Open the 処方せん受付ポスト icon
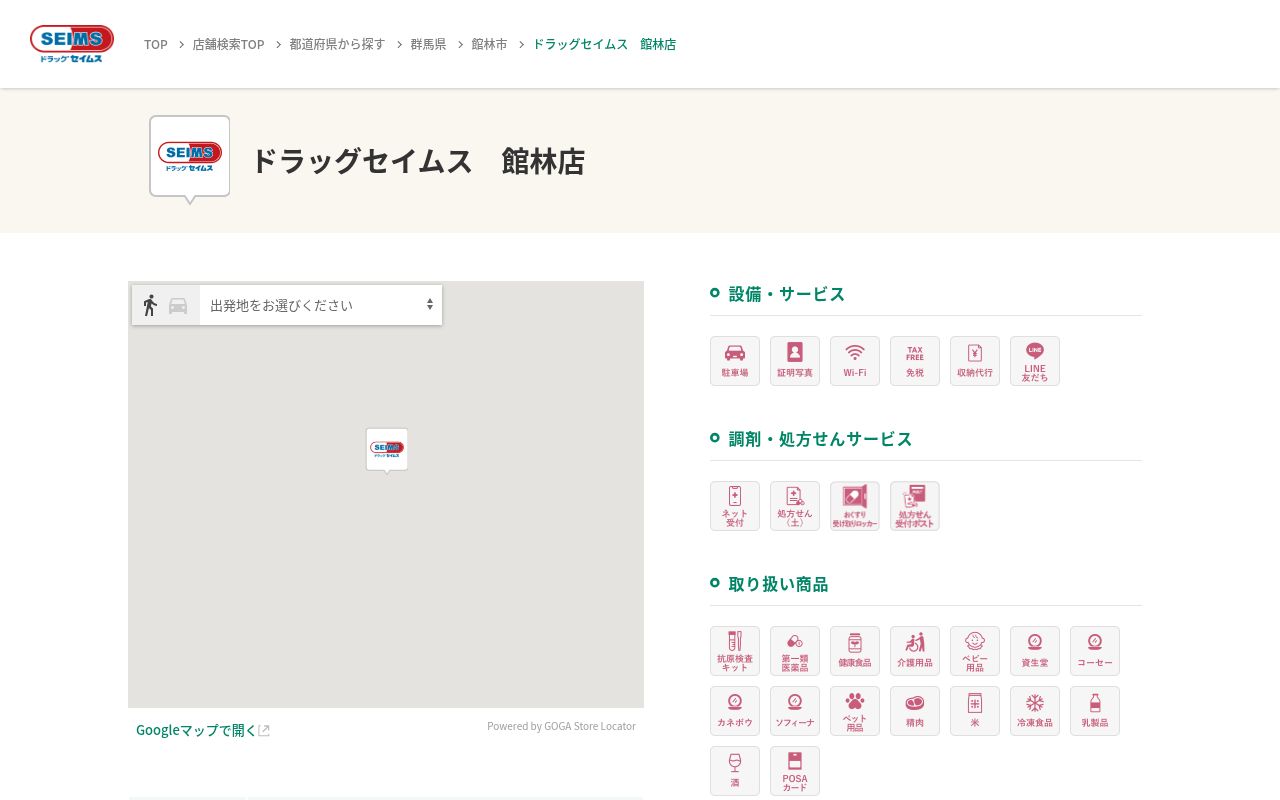1280x800 pixels. pyautogui.click(x=915, y=506)
